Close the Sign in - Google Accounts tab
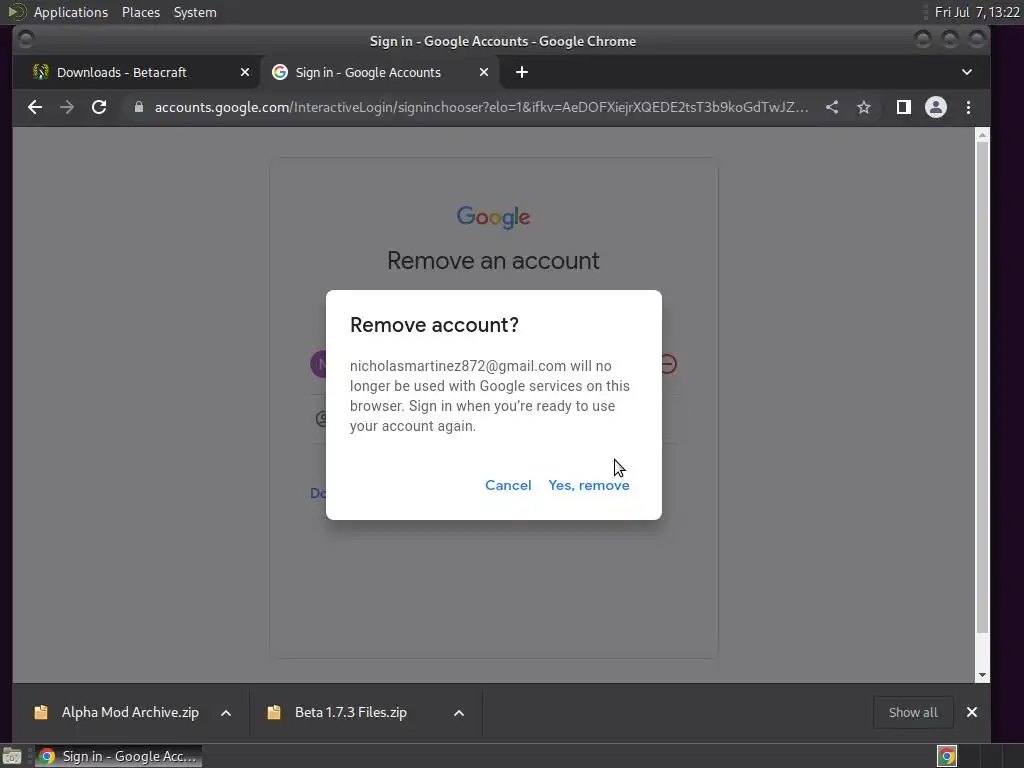Viewport: 1024px width, 768px height. click(x=484, y=72)
